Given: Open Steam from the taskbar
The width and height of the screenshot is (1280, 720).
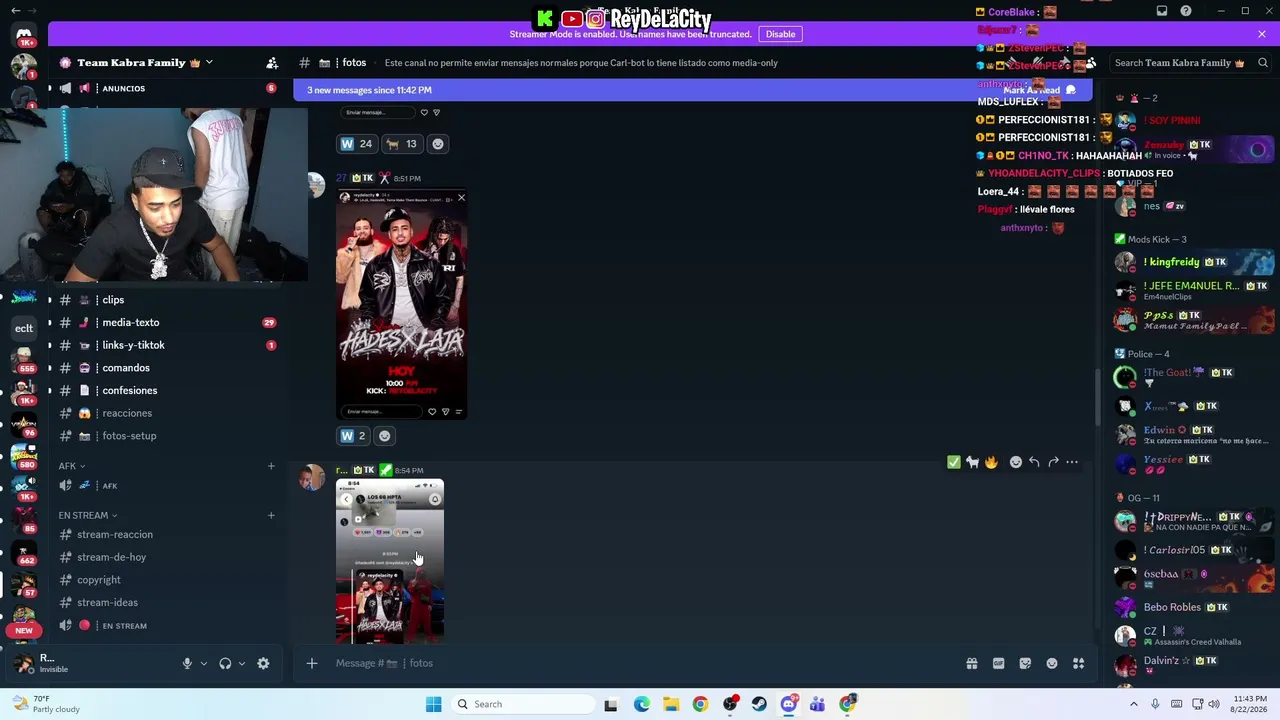Looking at the screenshot, I should (x=759, y=704).
